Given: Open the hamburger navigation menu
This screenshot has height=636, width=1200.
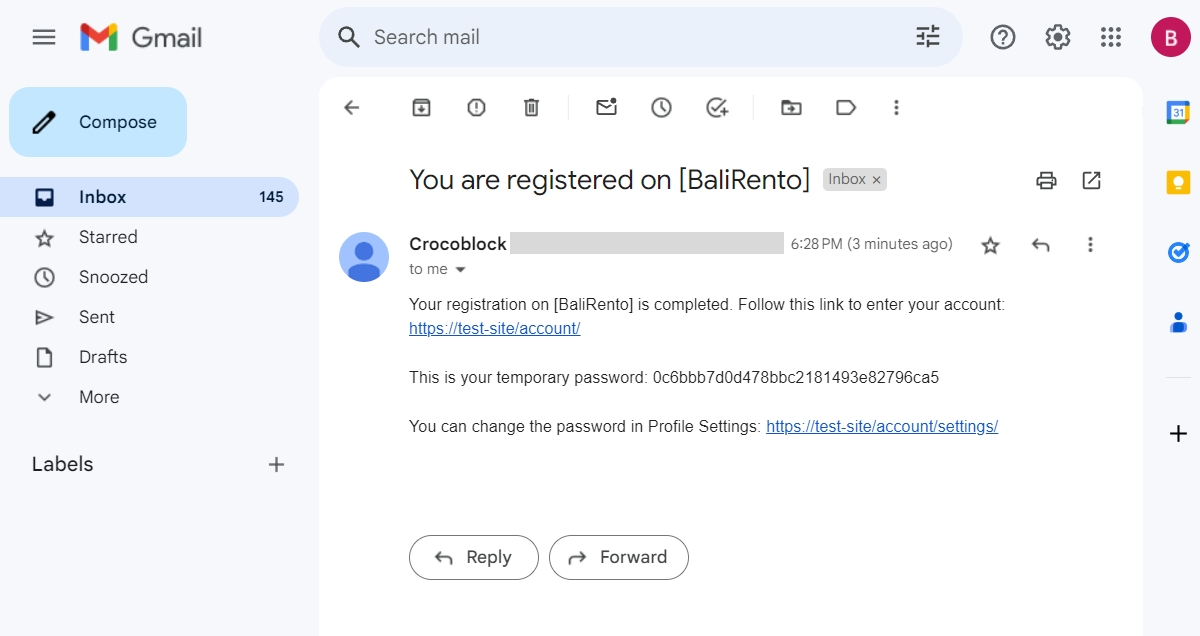Looking at the screenshot, I should tap(43, 36).
